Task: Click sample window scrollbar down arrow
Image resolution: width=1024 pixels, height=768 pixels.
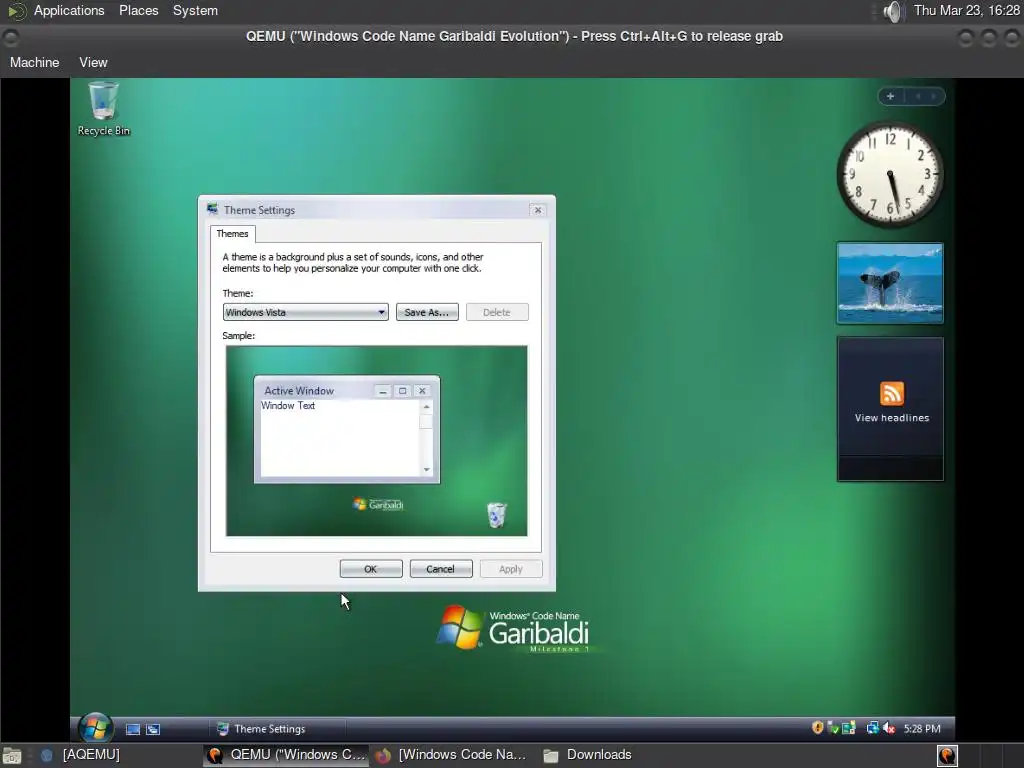Action: (426, 470)
